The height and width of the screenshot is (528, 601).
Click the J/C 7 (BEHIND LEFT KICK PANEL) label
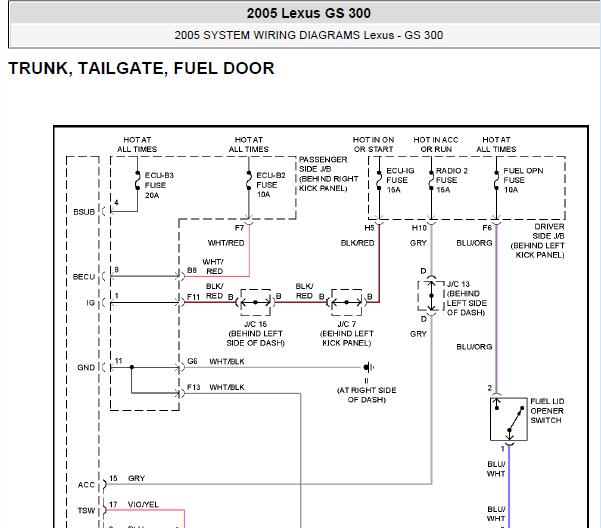[x=347, y=333]
